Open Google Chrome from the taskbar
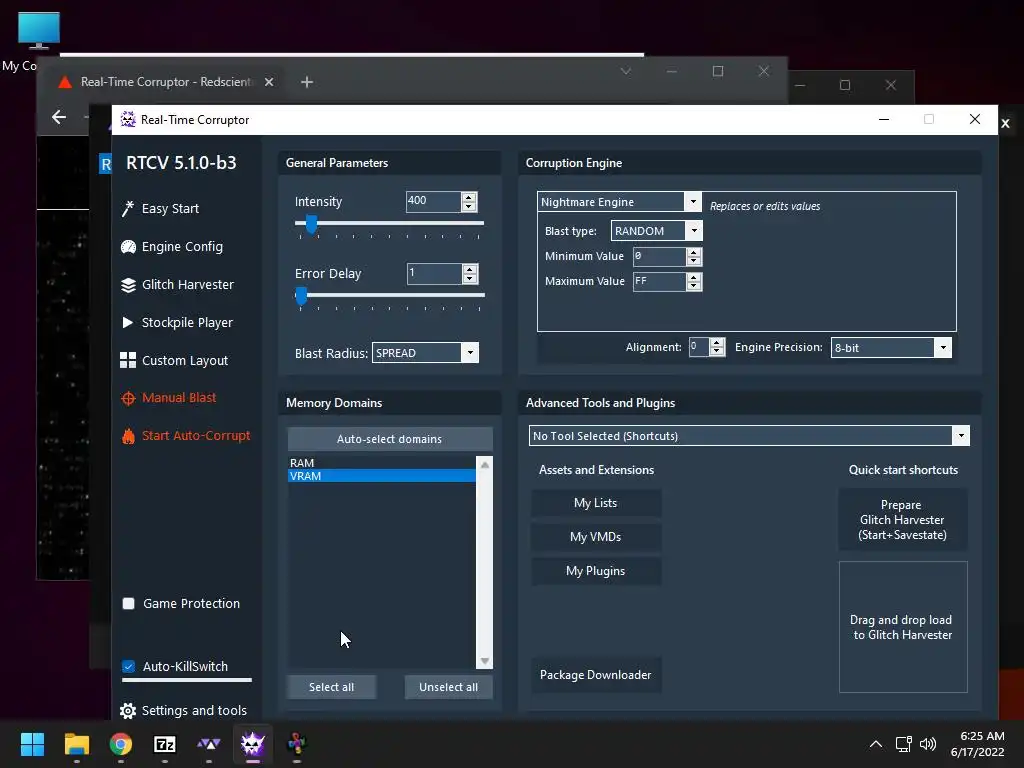This screenshot has width=1024, height=768. click(121, 744)
